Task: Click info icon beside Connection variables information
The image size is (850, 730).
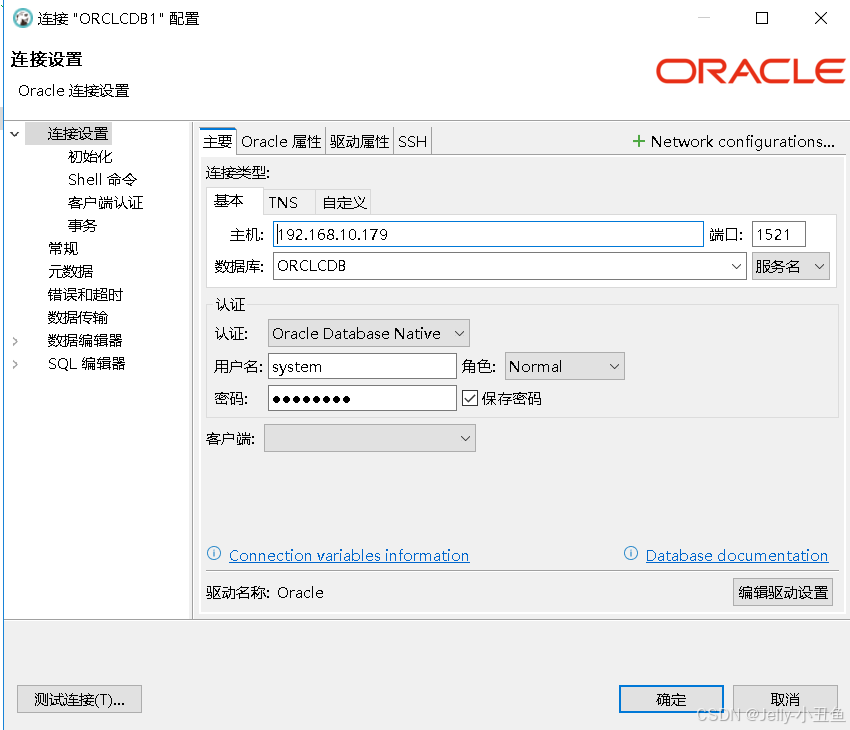Action: (x=214, y=553)
